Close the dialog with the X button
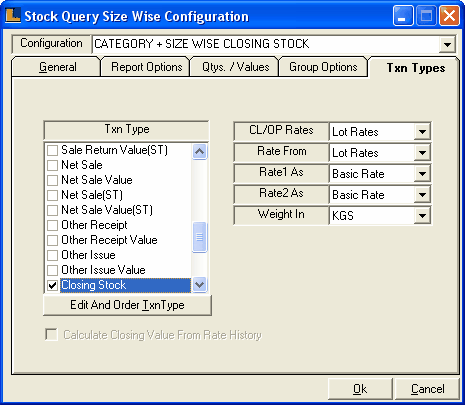The image size is (465, 405). (x=449, y=15)
